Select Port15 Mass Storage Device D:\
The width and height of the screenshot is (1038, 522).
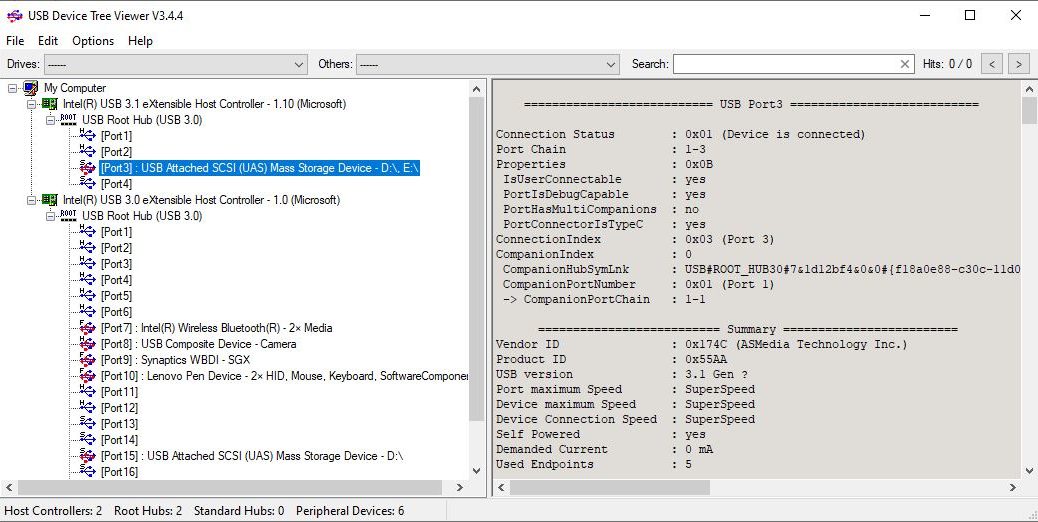click(252, 455)
